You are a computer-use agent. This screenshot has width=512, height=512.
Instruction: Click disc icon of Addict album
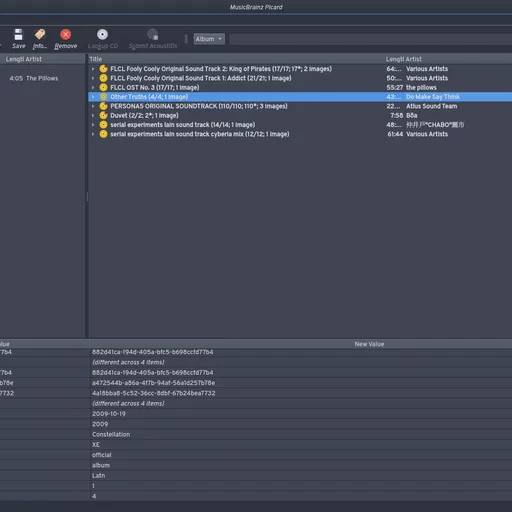(x=103, y=78)
